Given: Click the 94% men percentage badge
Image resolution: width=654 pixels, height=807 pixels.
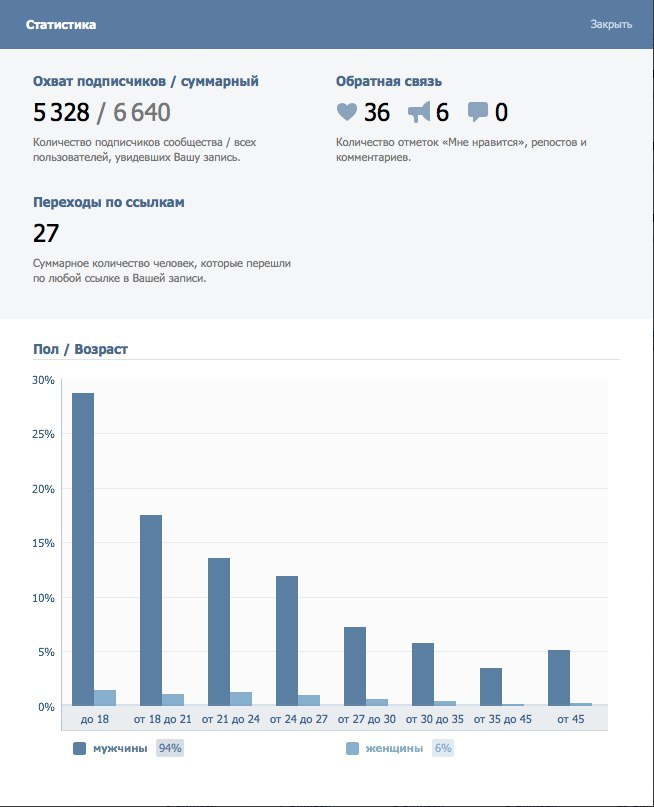Looking at the screenshot, I should [170, 748].
